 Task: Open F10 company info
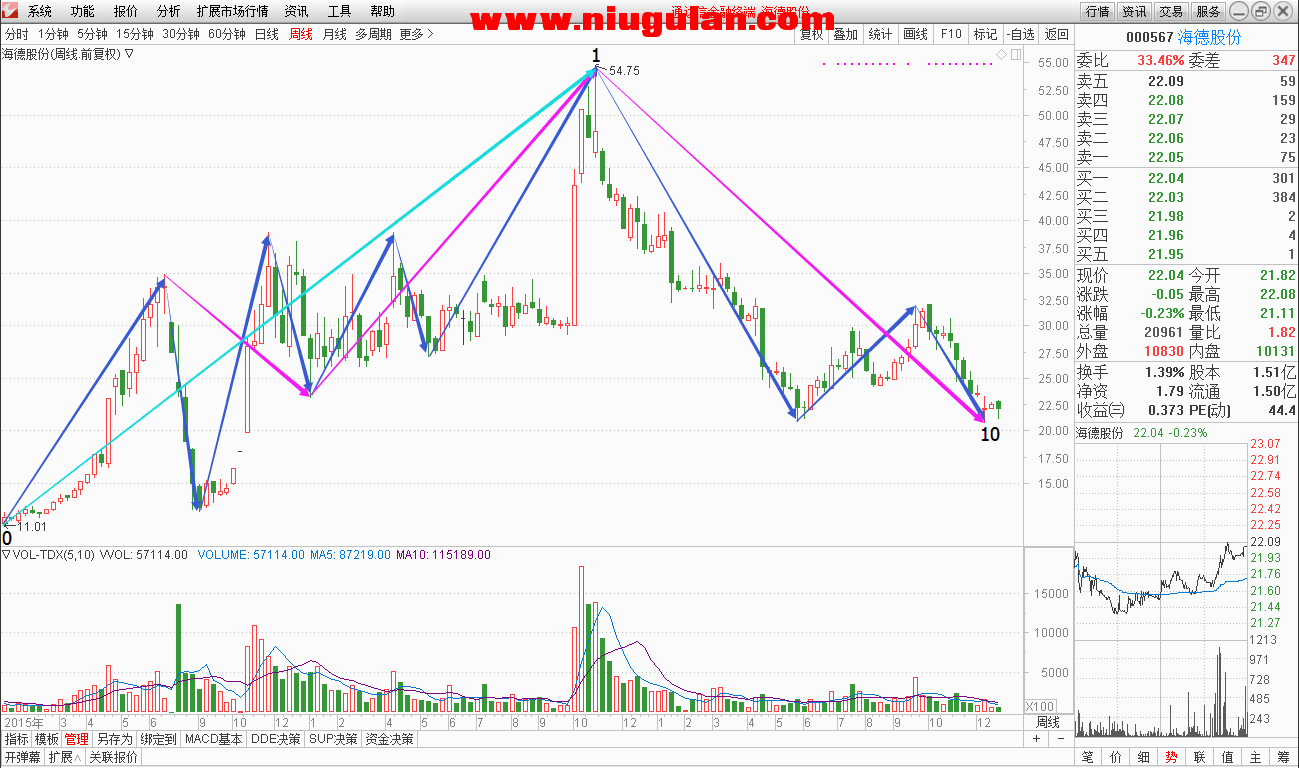click(950, 34)
